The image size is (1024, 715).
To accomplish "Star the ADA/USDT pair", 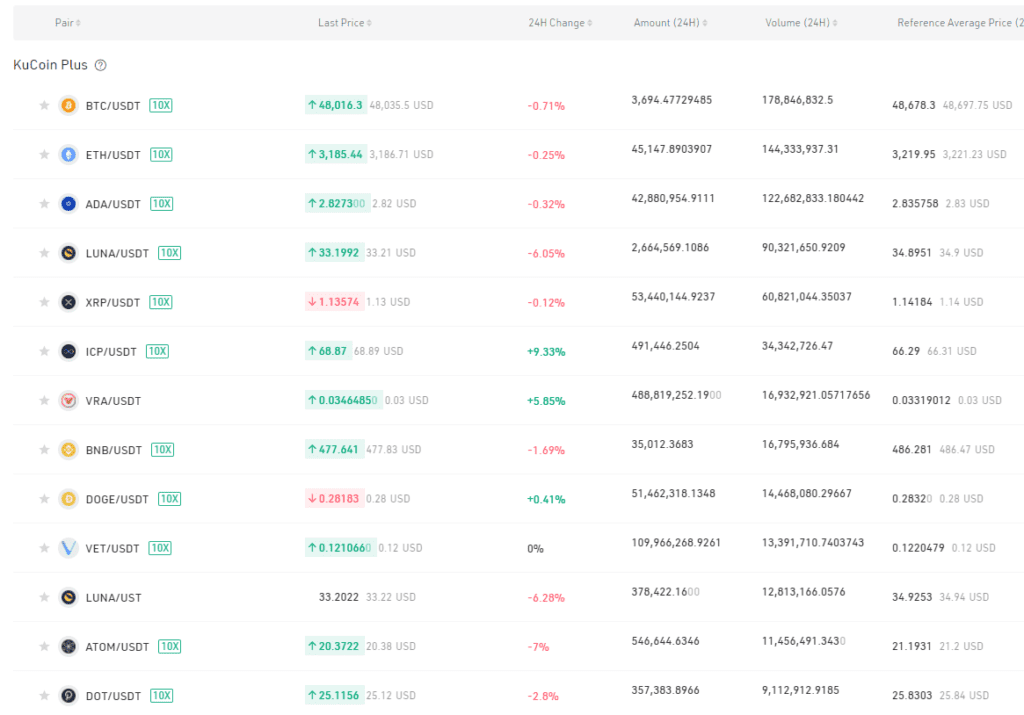I will 44,204.
